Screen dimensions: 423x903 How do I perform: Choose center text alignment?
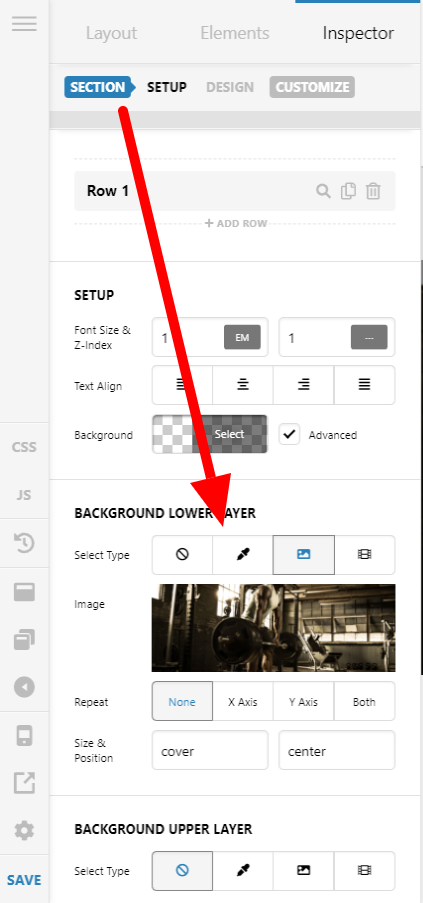[243, 385]
